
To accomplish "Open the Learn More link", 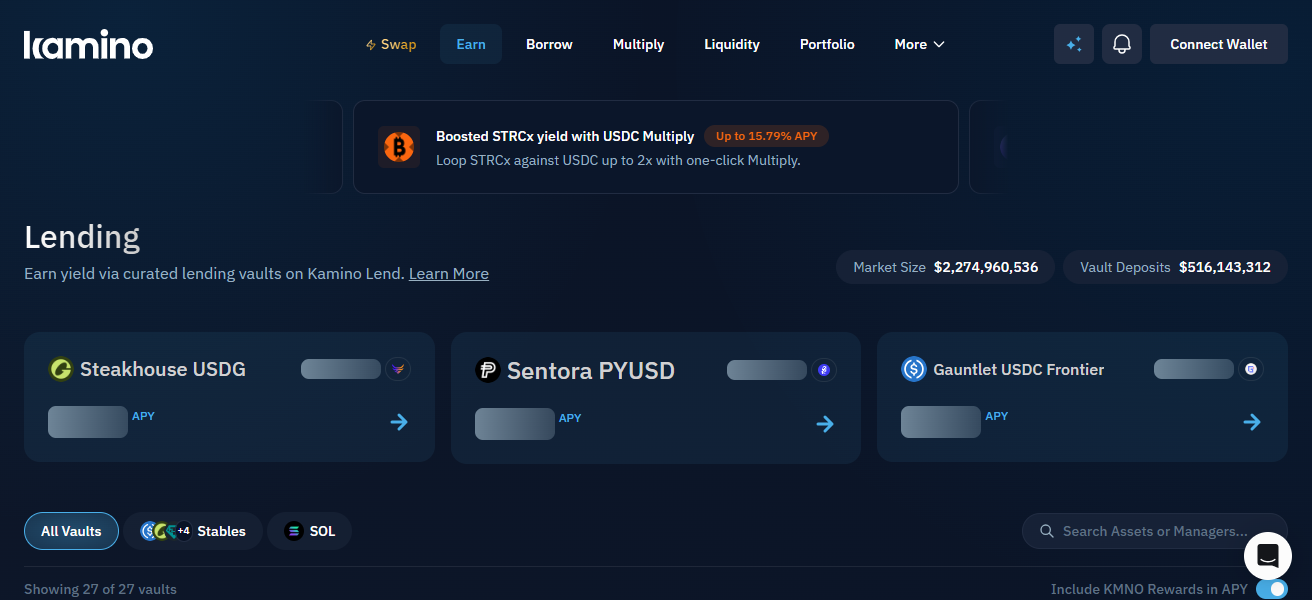I will (449, 273).
